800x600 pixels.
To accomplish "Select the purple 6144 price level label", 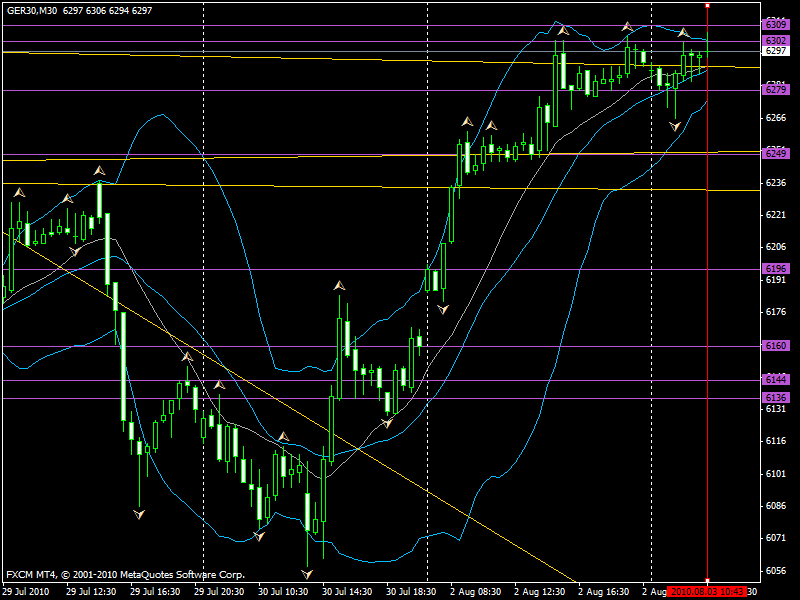I will click(x=776, y=380).
